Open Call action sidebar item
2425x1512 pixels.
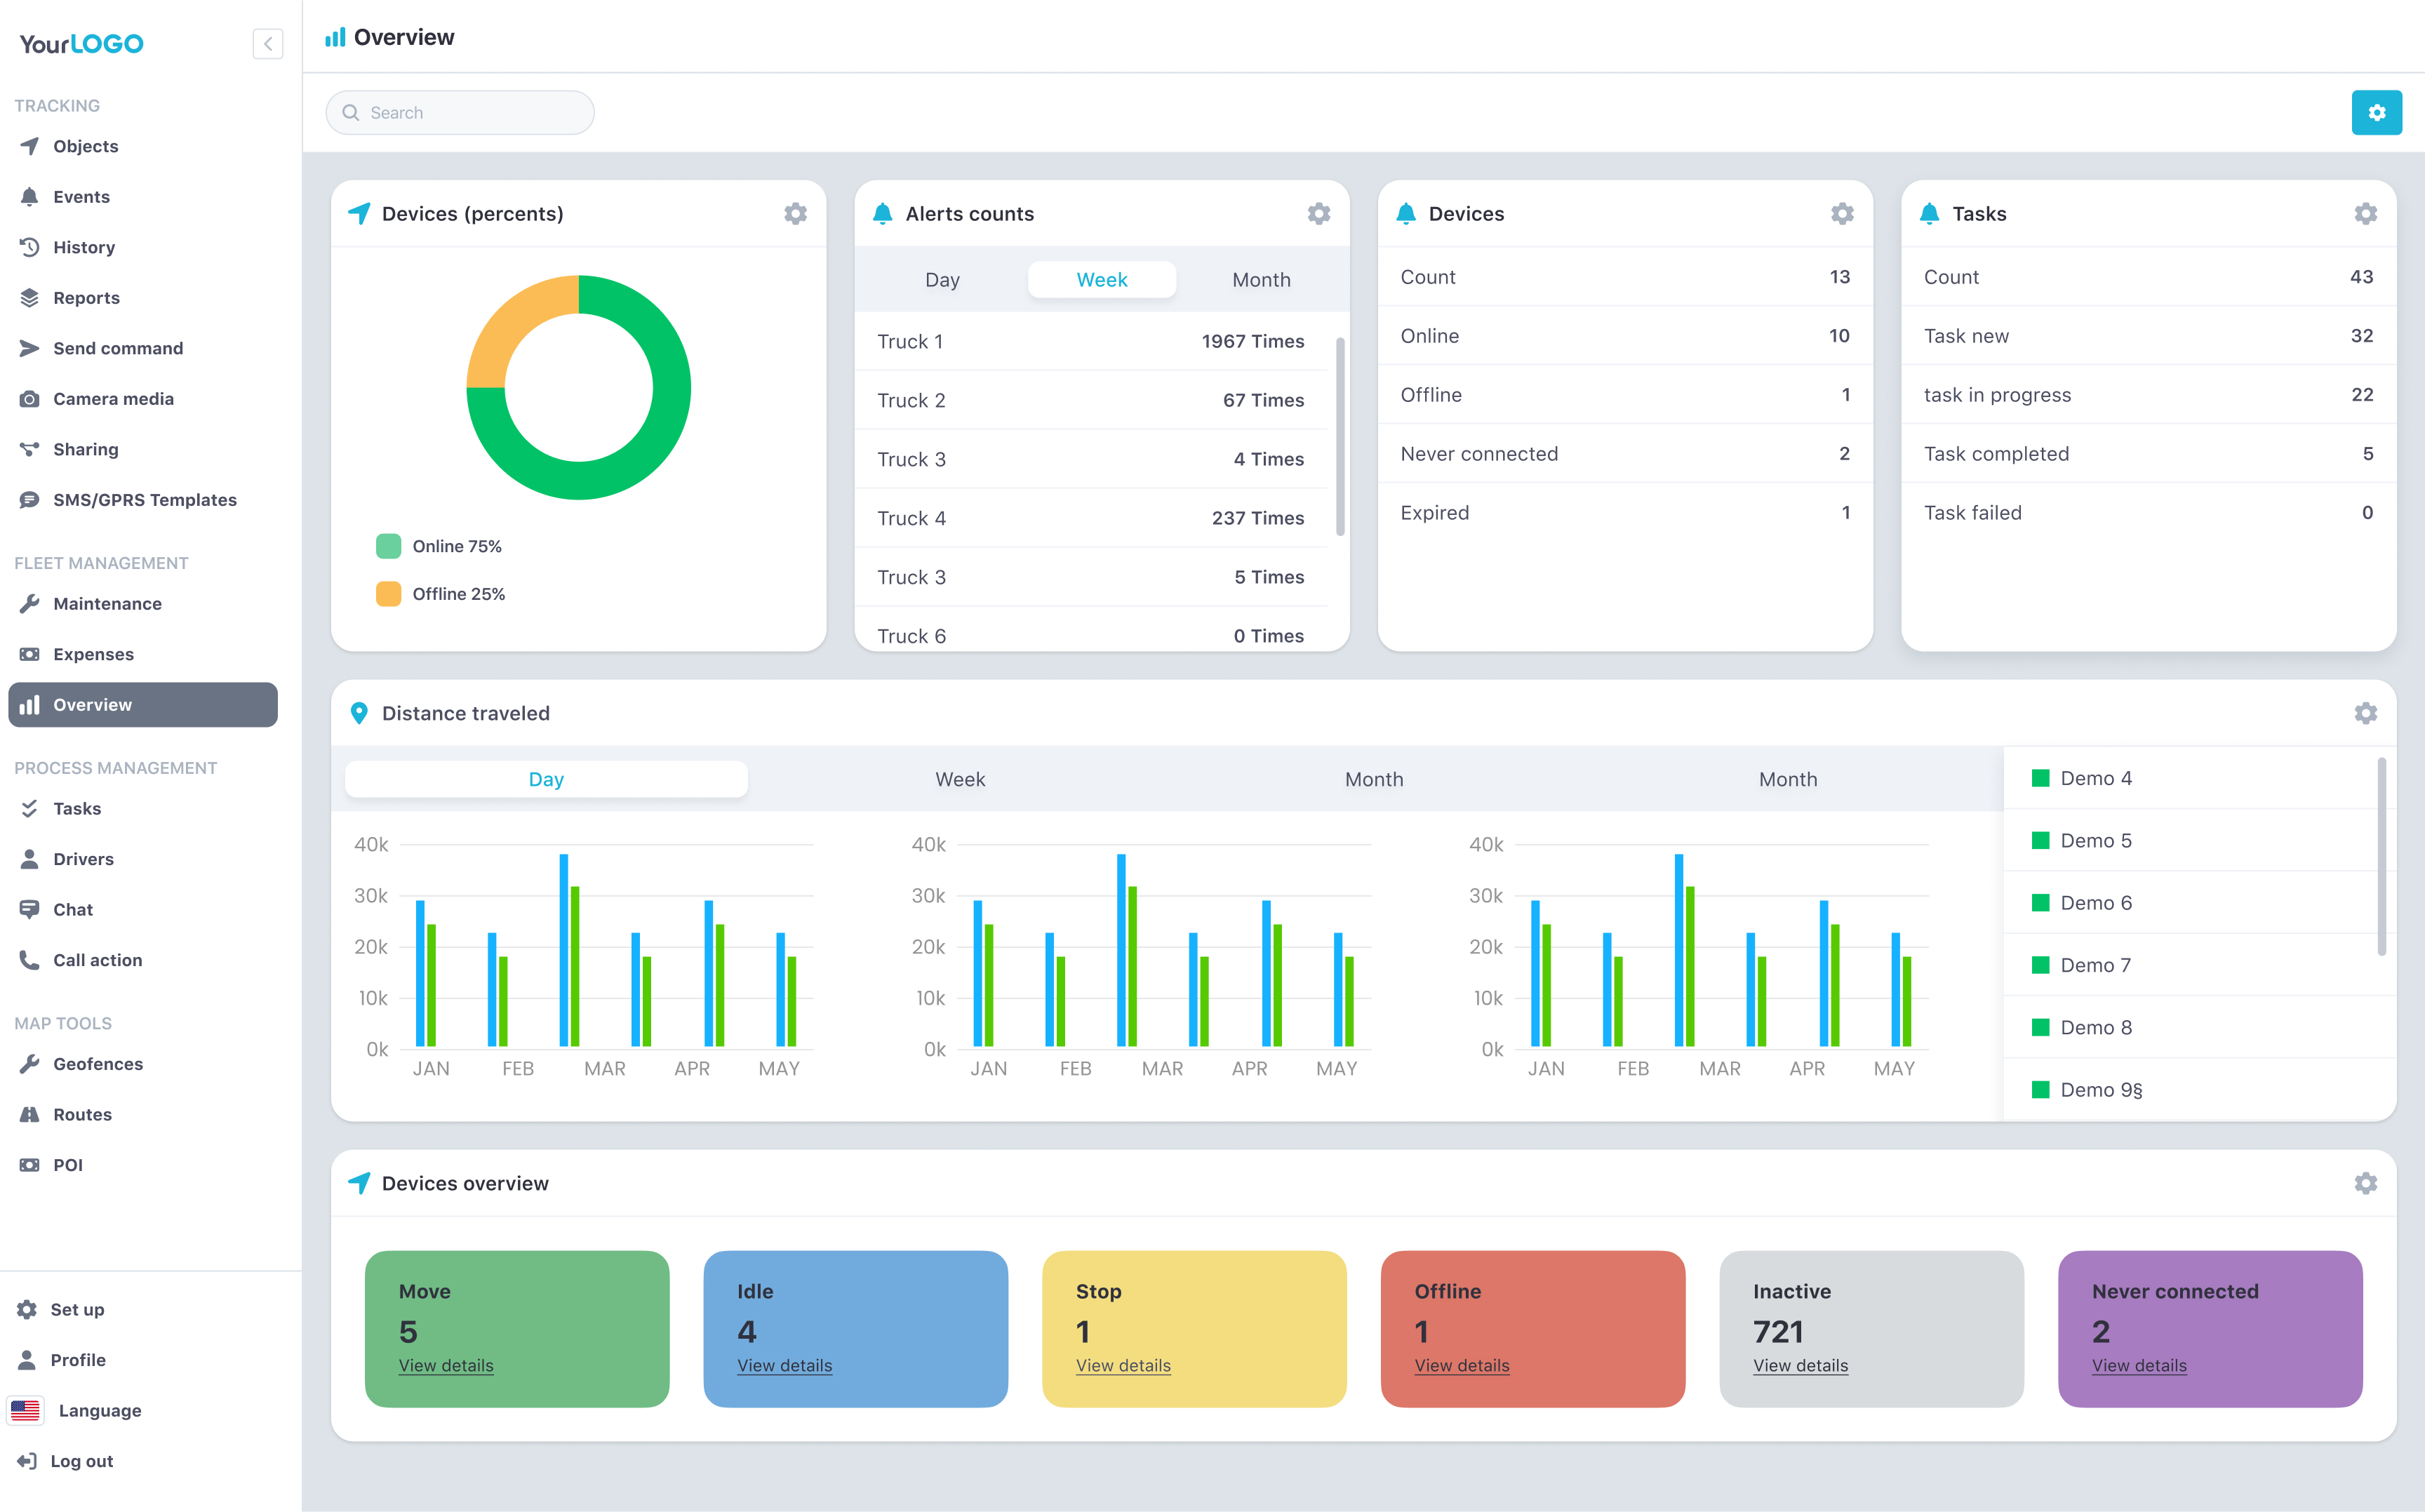point(97,960)
